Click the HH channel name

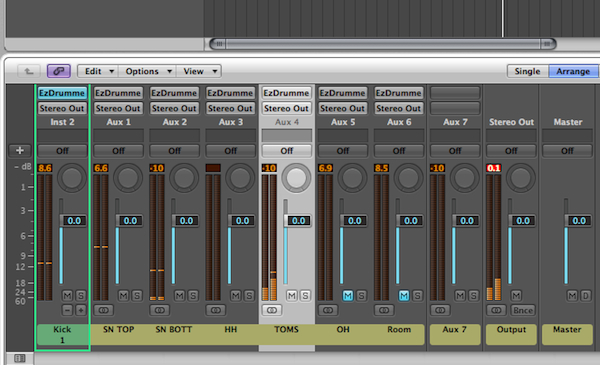(231, 329)
